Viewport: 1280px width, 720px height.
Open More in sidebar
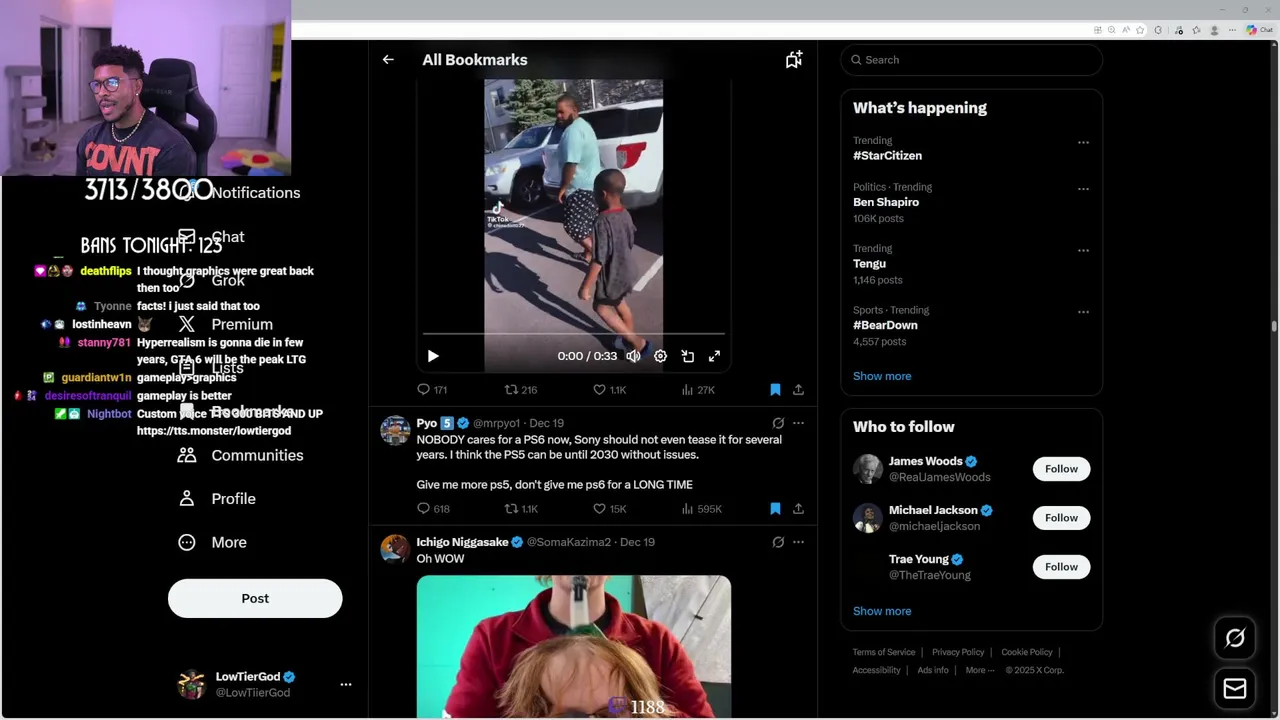point(212,542)
